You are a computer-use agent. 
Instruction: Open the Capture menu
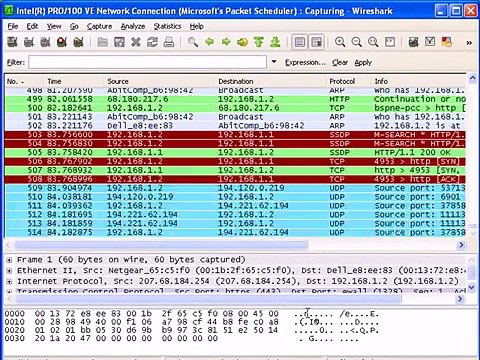[x=99, y=26]
